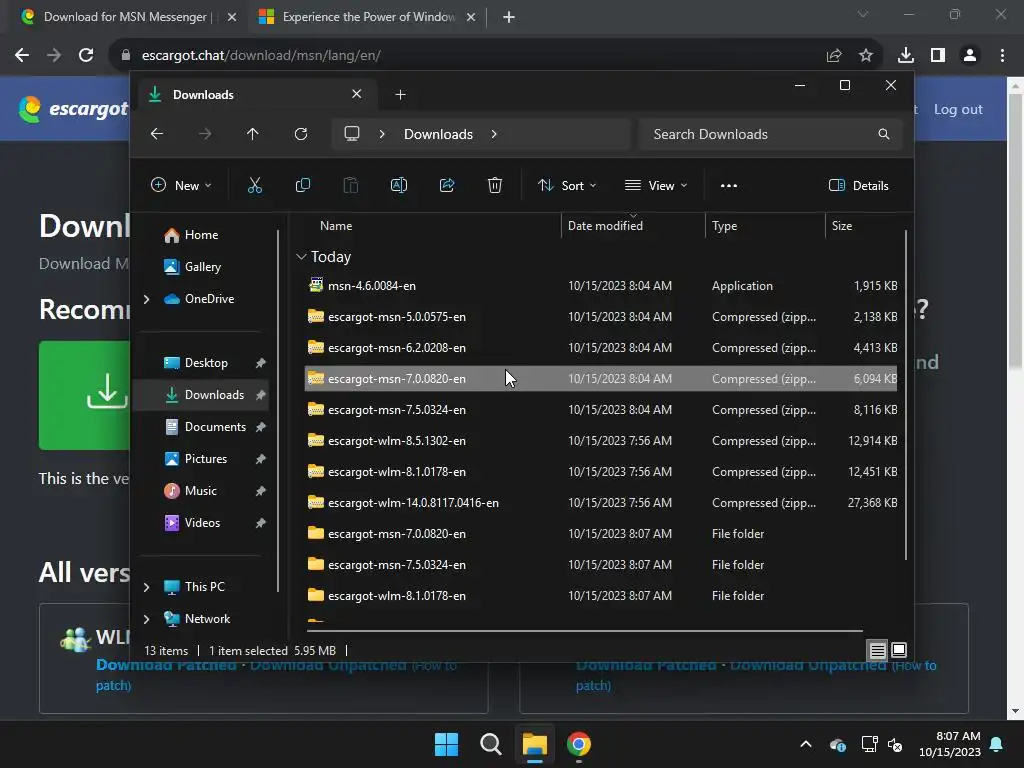This screenshot has height=768, width=1024.
Task: Cut the selected file with scissors icon
Action: point(255,185)
